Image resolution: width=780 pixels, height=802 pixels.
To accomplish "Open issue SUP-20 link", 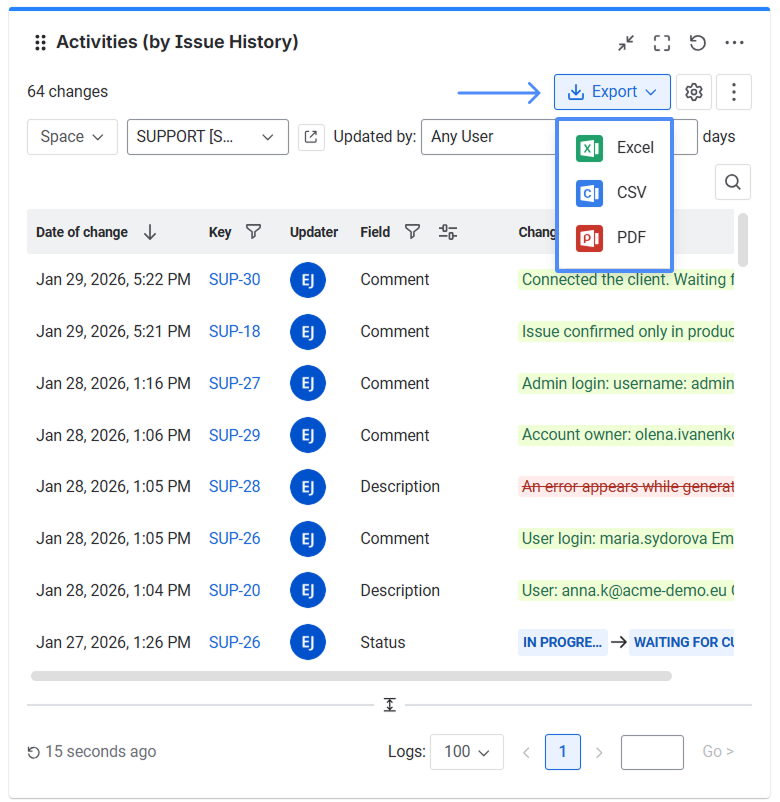I will (235, 591).
